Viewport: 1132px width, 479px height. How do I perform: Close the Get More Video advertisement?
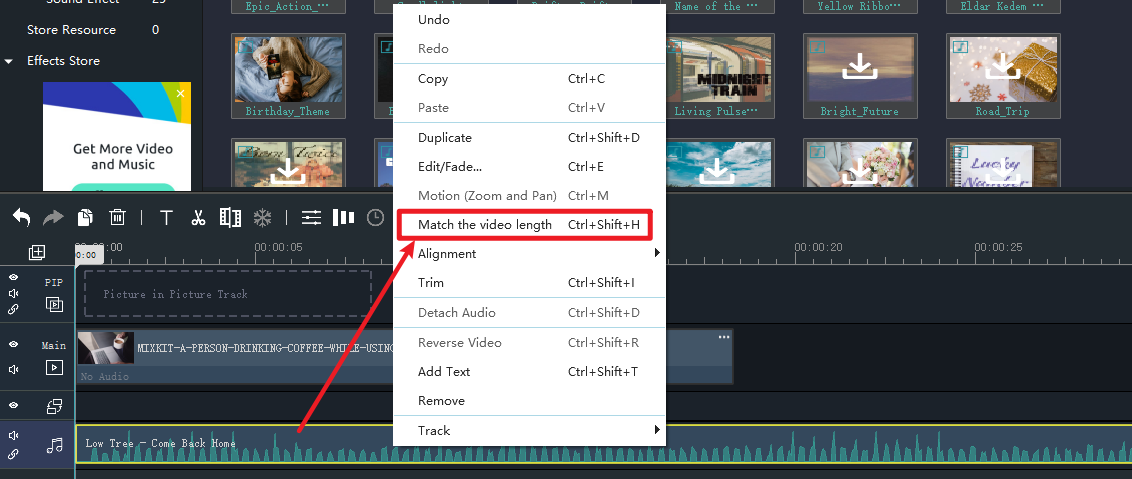pos(181,93)
